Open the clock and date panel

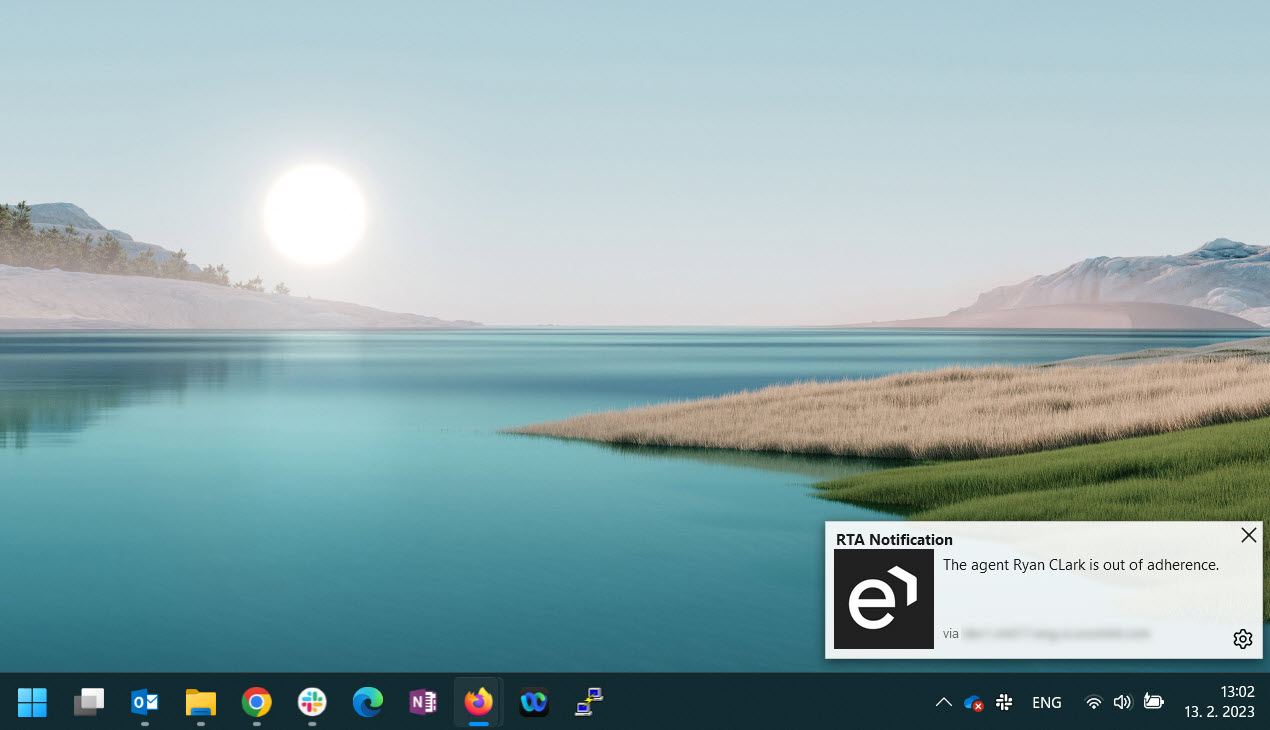tap(1219, 702)
